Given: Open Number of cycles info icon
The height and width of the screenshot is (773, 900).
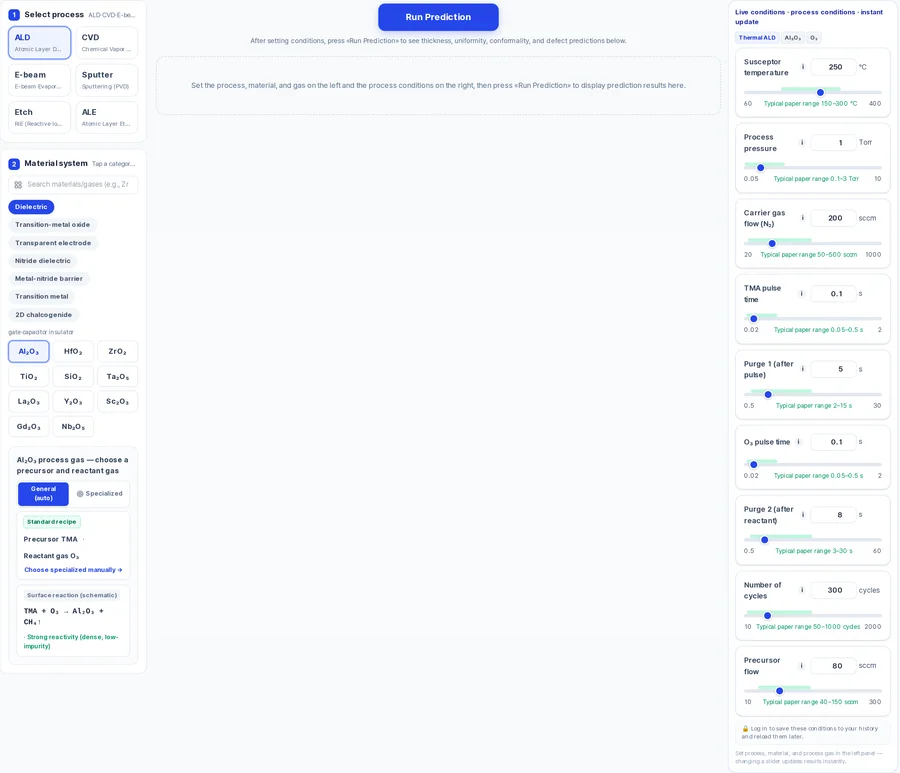Looking at the screenshot, I should (802, 590).
